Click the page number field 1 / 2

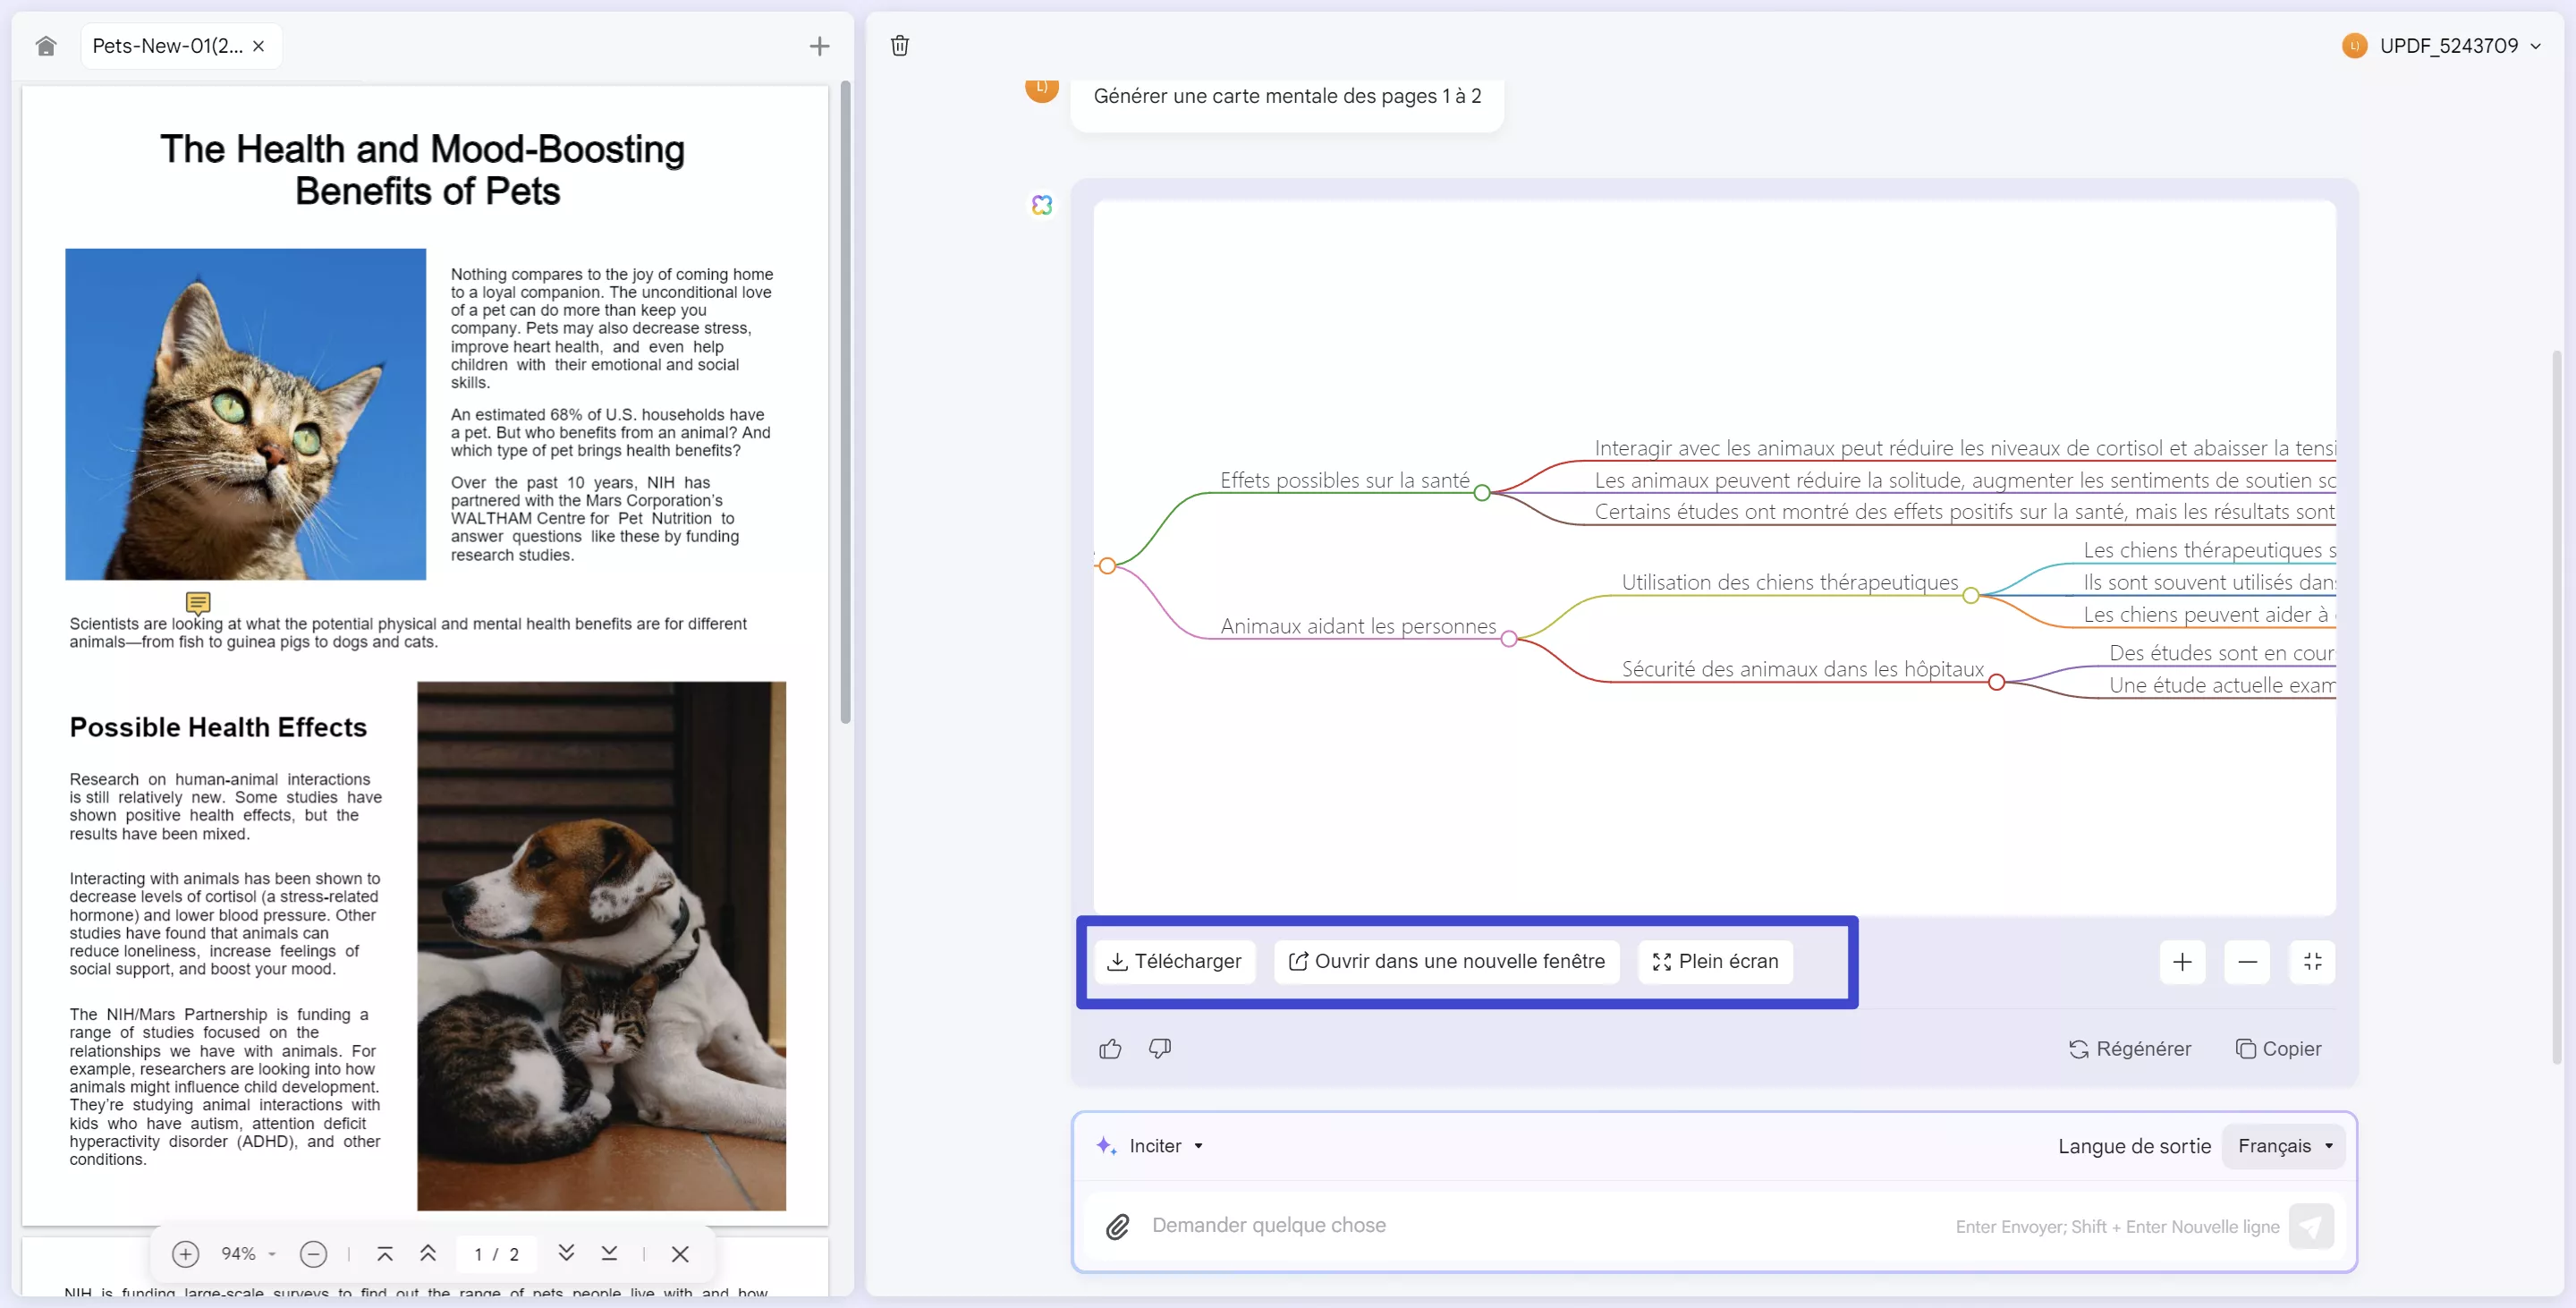pos(497,1254)
